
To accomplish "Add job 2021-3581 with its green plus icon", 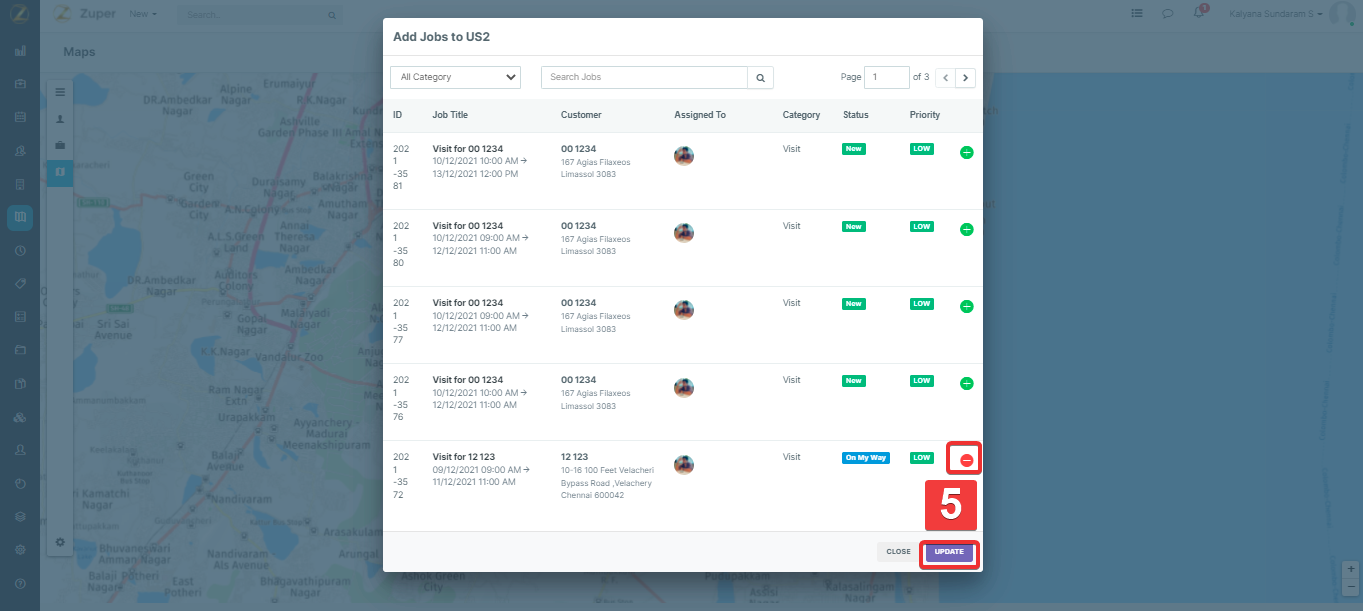I will click(966, 152).
